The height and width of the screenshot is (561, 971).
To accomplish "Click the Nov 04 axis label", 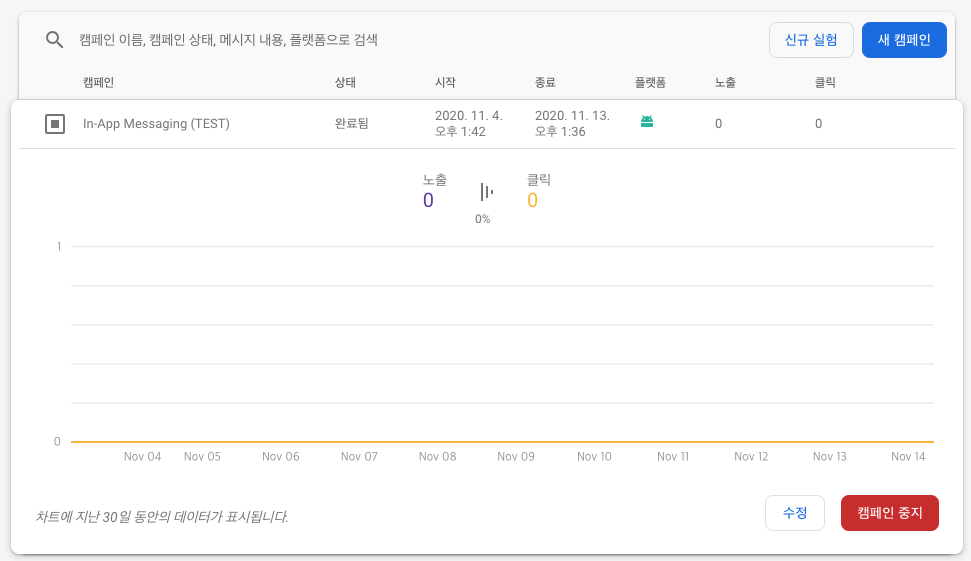I will coord(142,457).
